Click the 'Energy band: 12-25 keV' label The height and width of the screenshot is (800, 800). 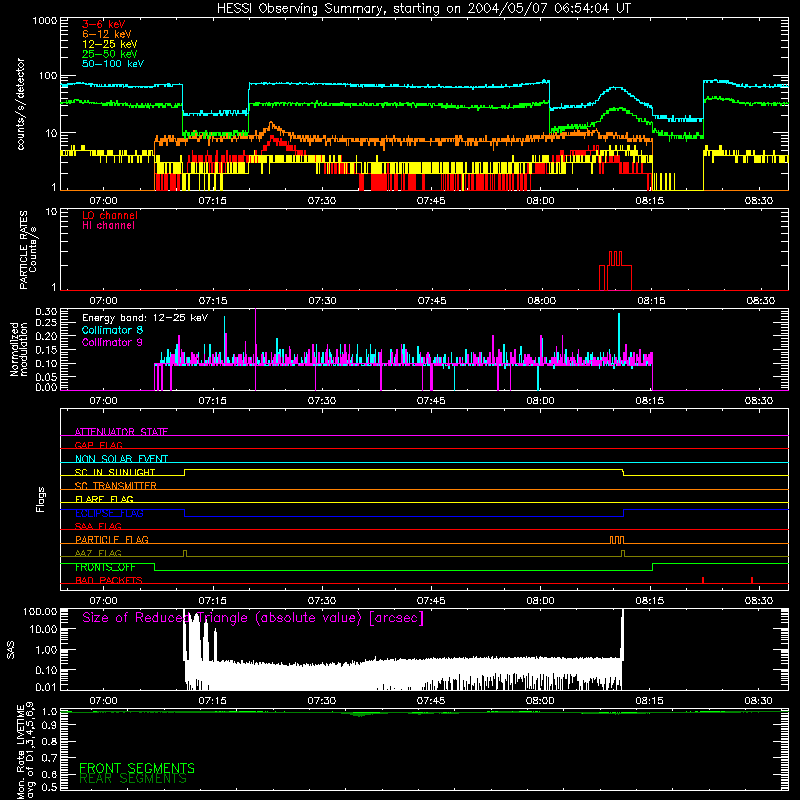pyautogui.click(x=144, y=318)
